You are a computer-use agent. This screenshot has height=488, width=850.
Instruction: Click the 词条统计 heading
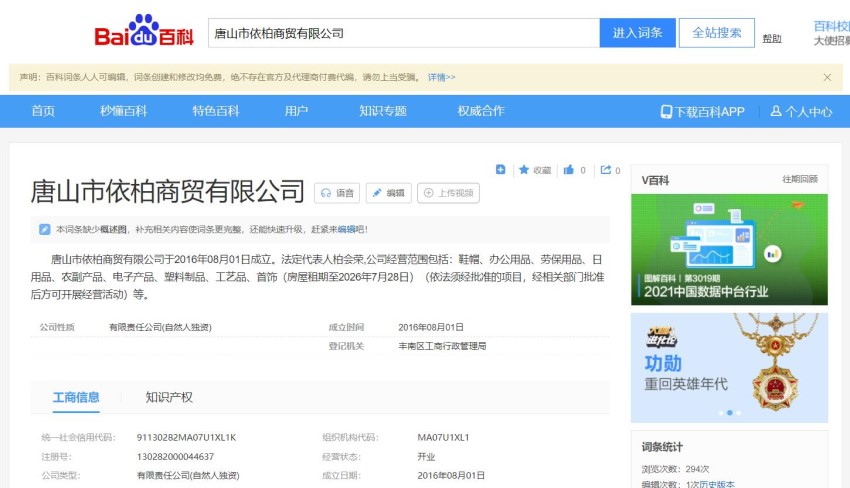coord(662,447)
